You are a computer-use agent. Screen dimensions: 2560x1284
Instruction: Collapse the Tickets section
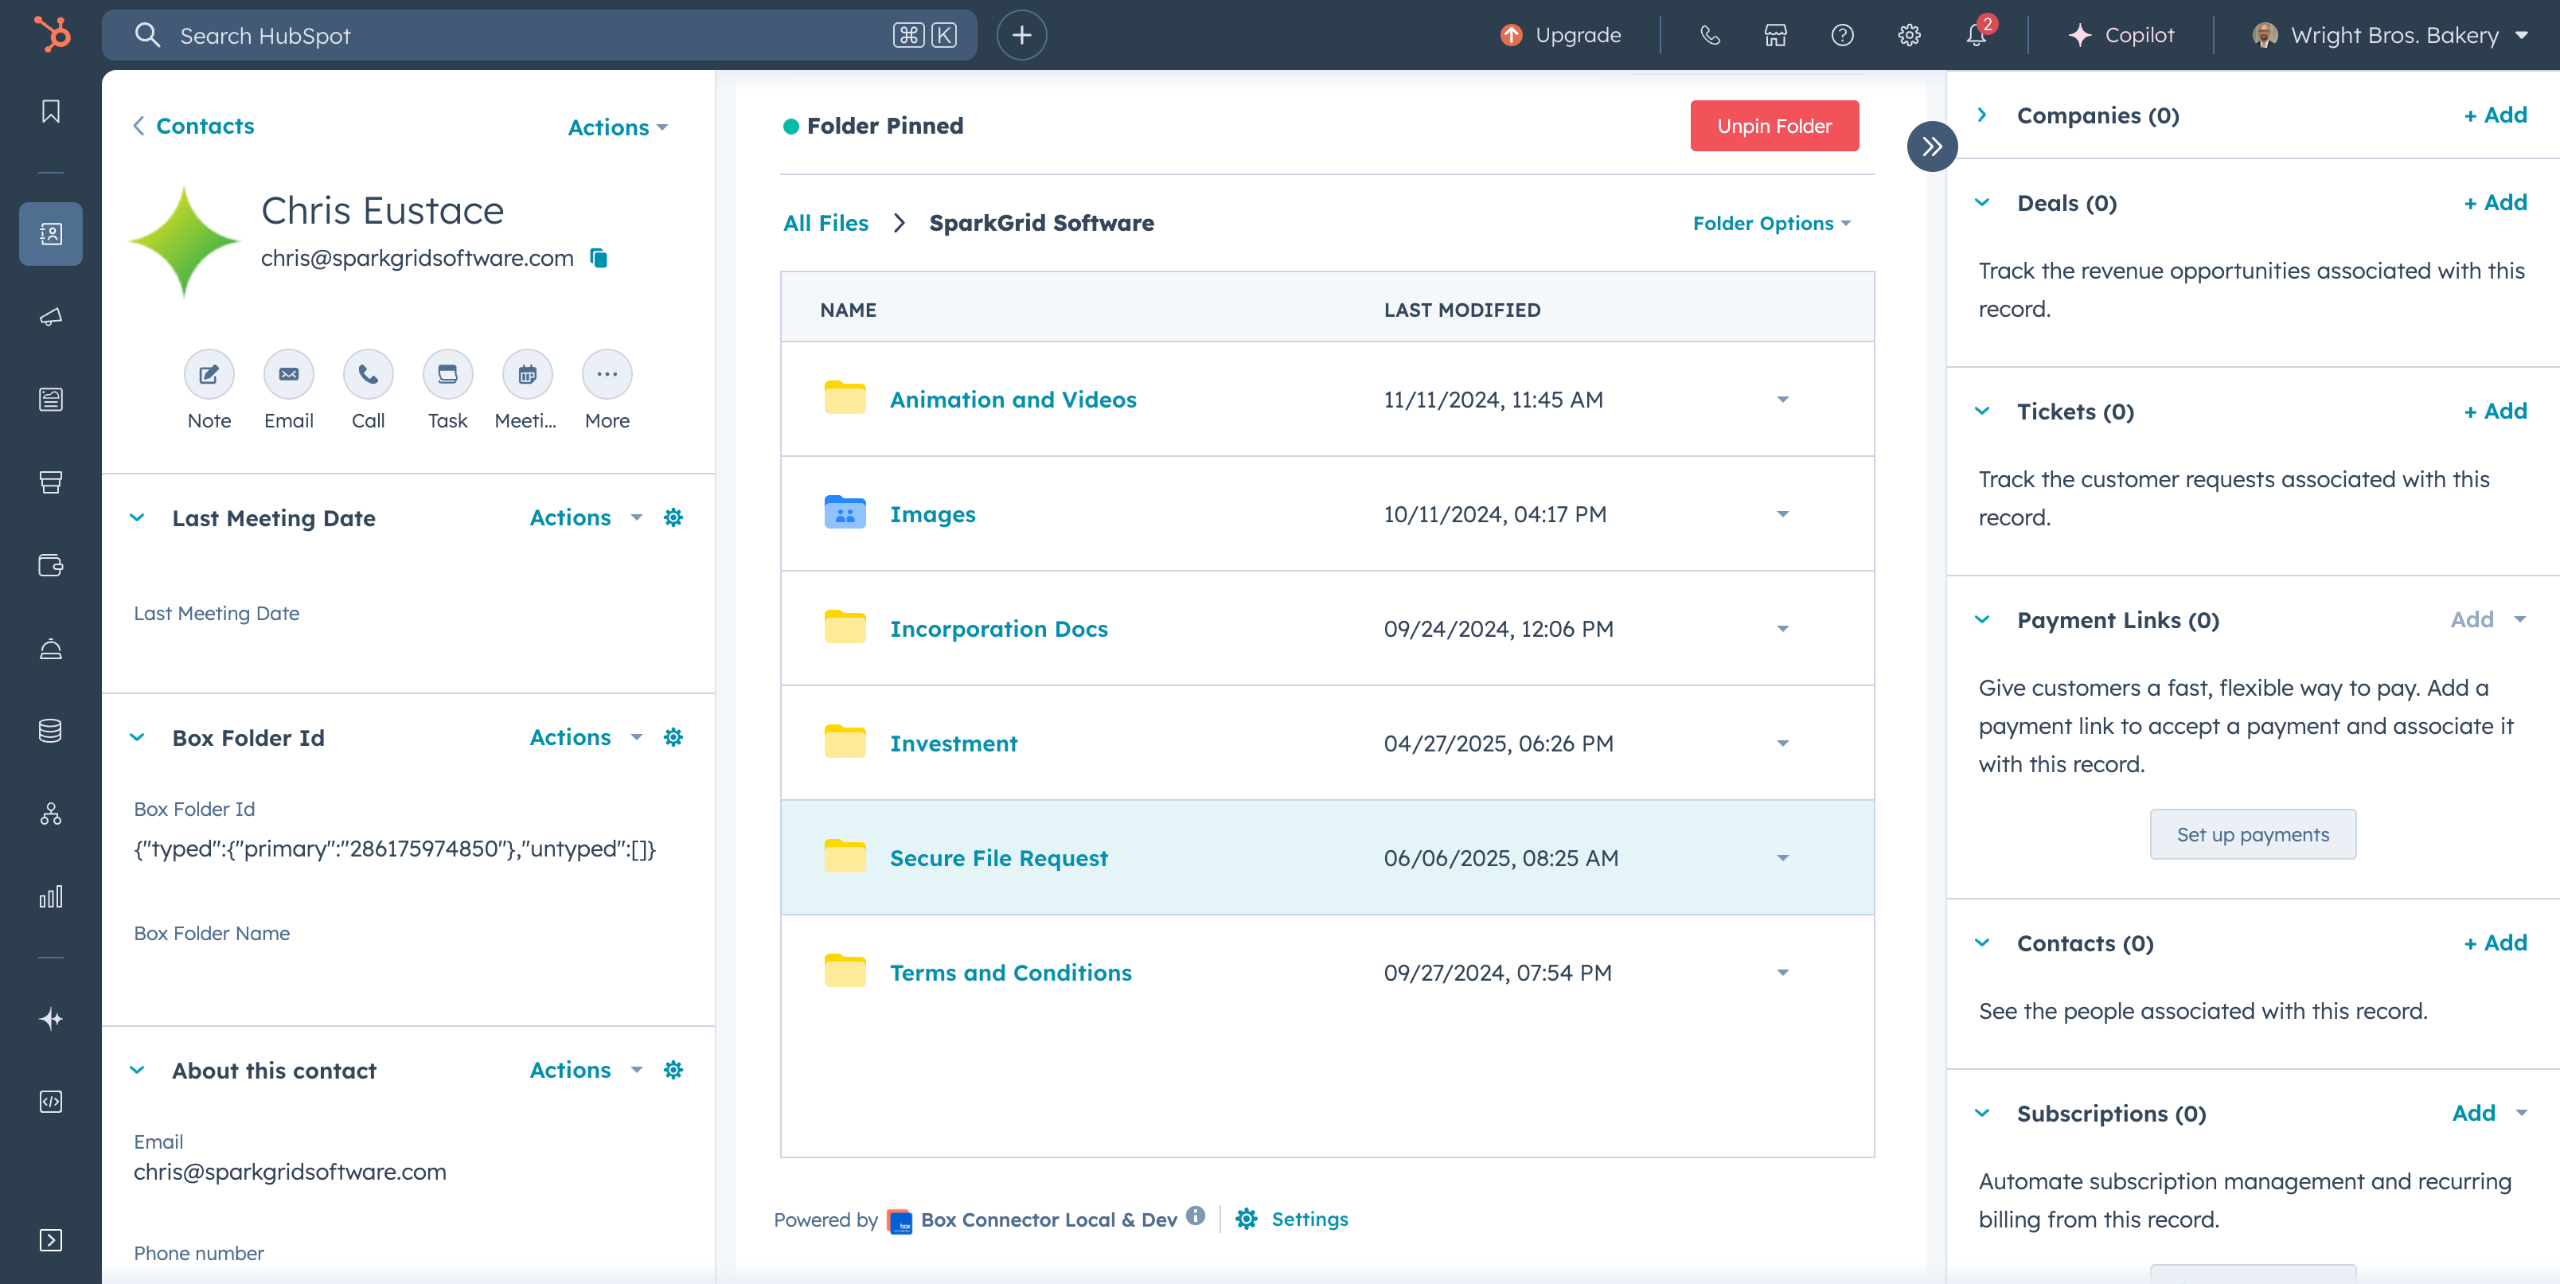click(1982, 411)
